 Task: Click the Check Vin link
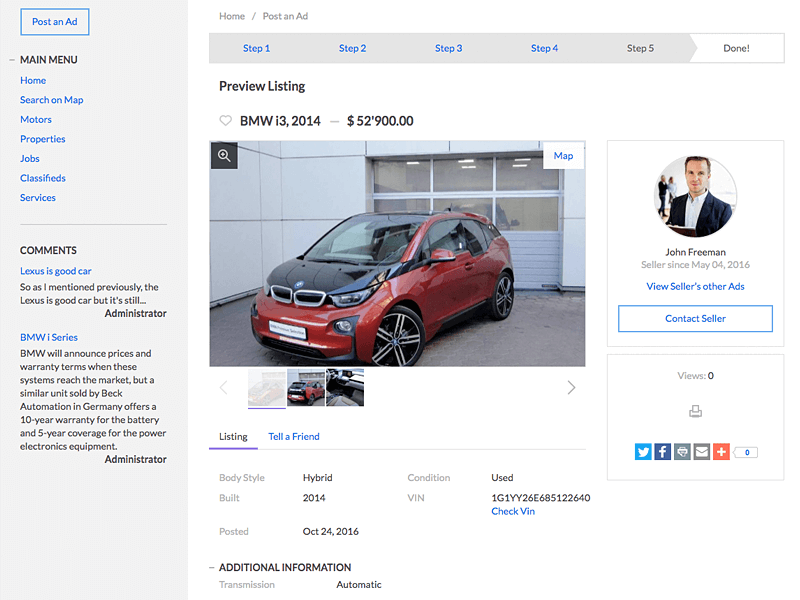tap(513, 511)
